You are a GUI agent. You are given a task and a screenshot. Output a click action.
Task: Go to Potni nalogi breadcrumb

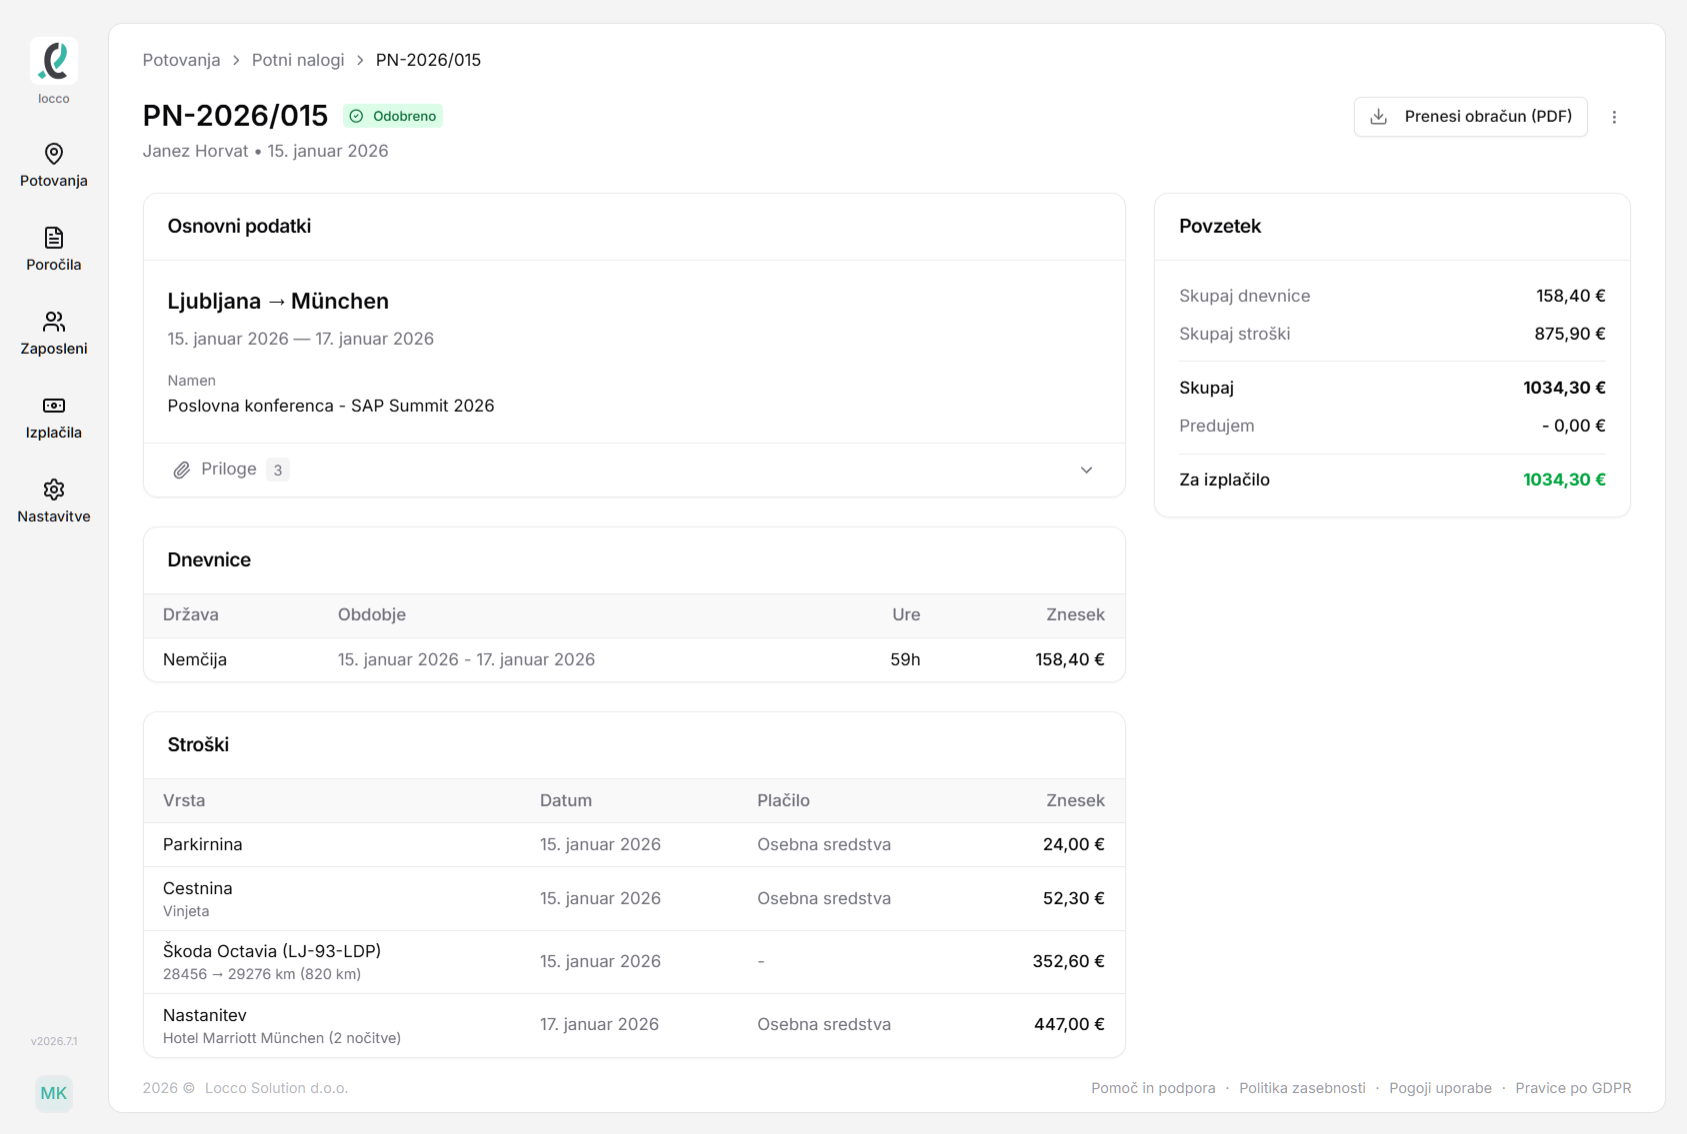tap(298, 60)
